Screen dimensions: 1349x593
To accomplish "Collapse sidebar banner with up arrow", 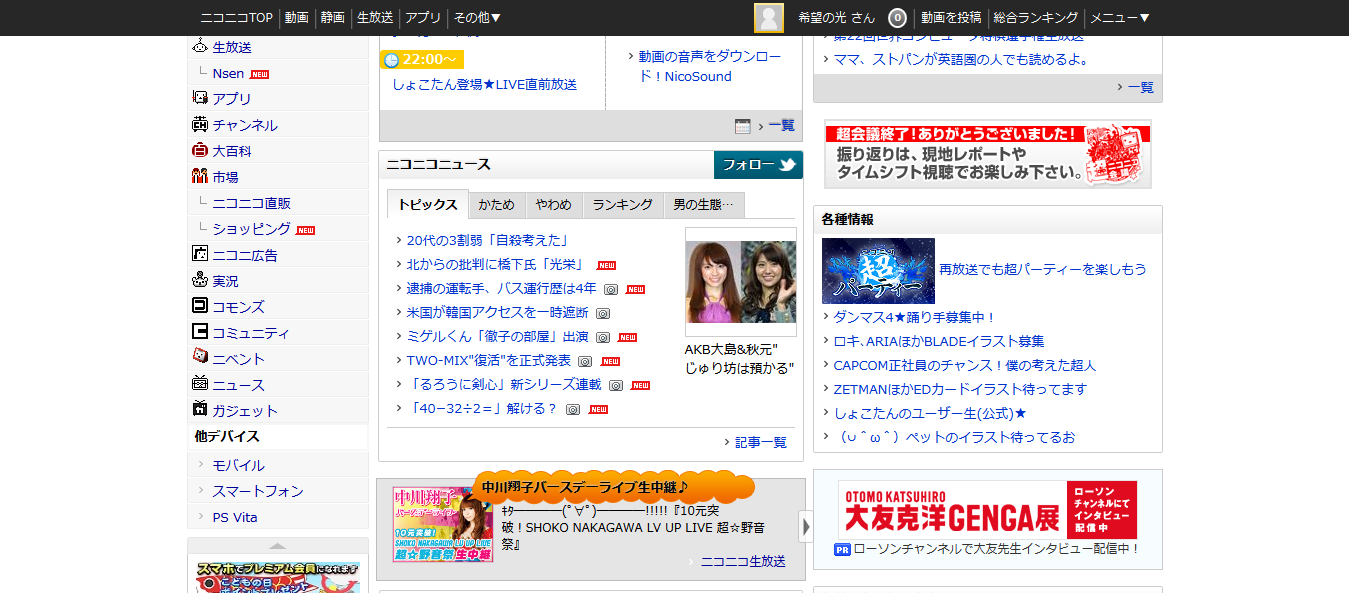I will (278, 546).
